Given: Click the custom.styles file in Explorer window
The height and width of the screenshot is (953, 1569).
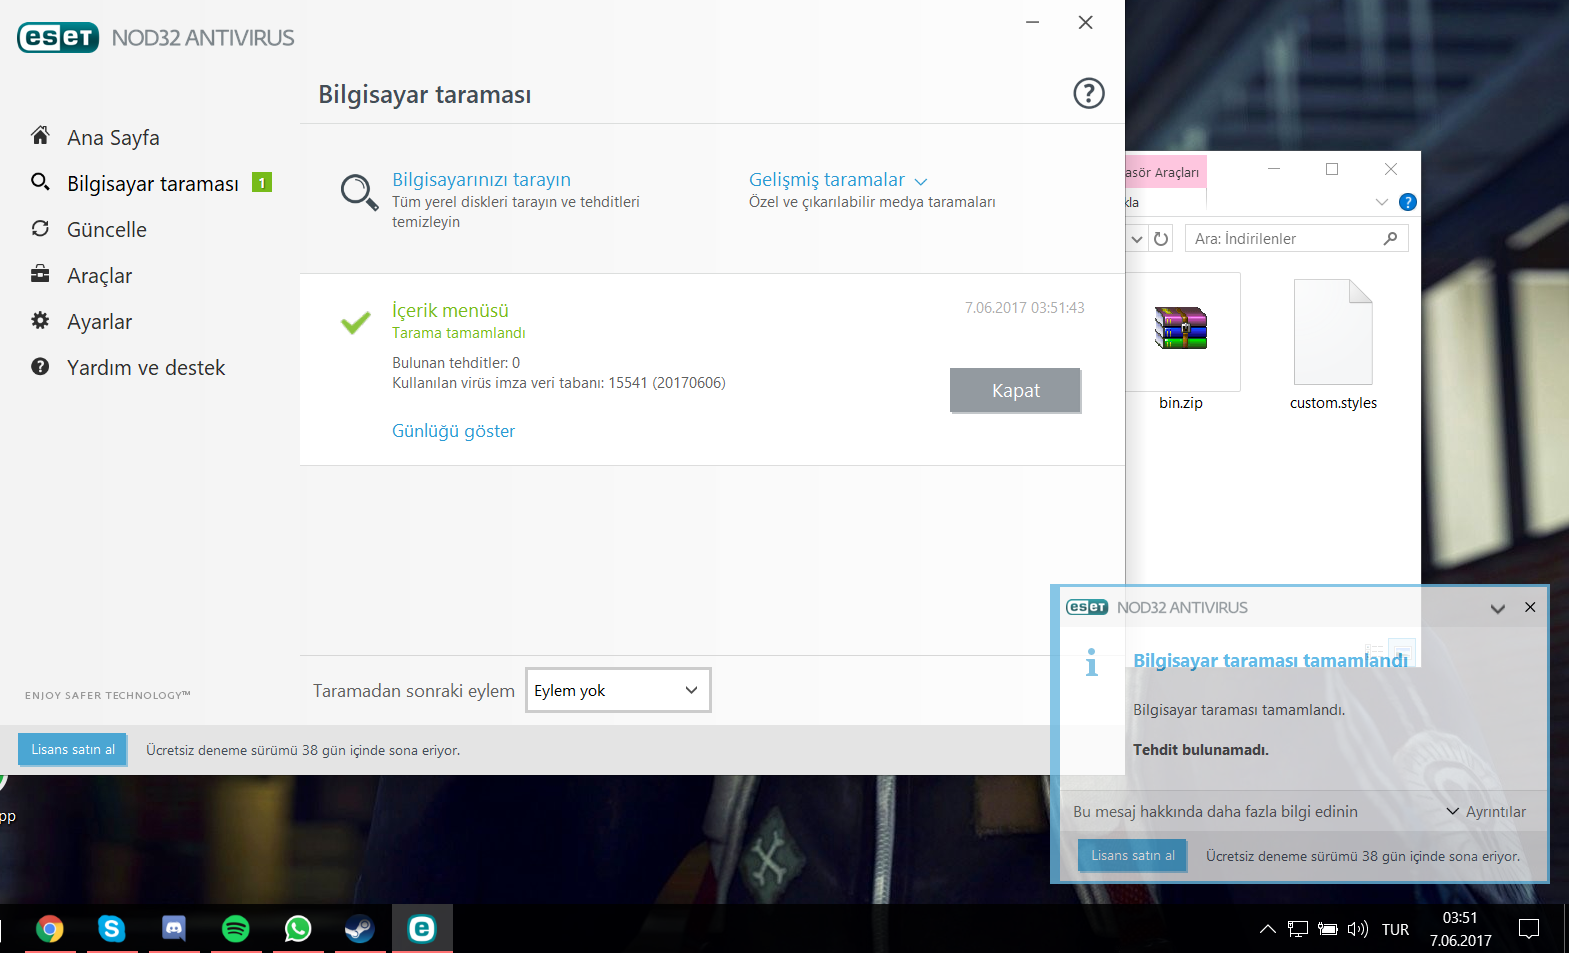Looking at the screenshot, I should coord(1333,345).
